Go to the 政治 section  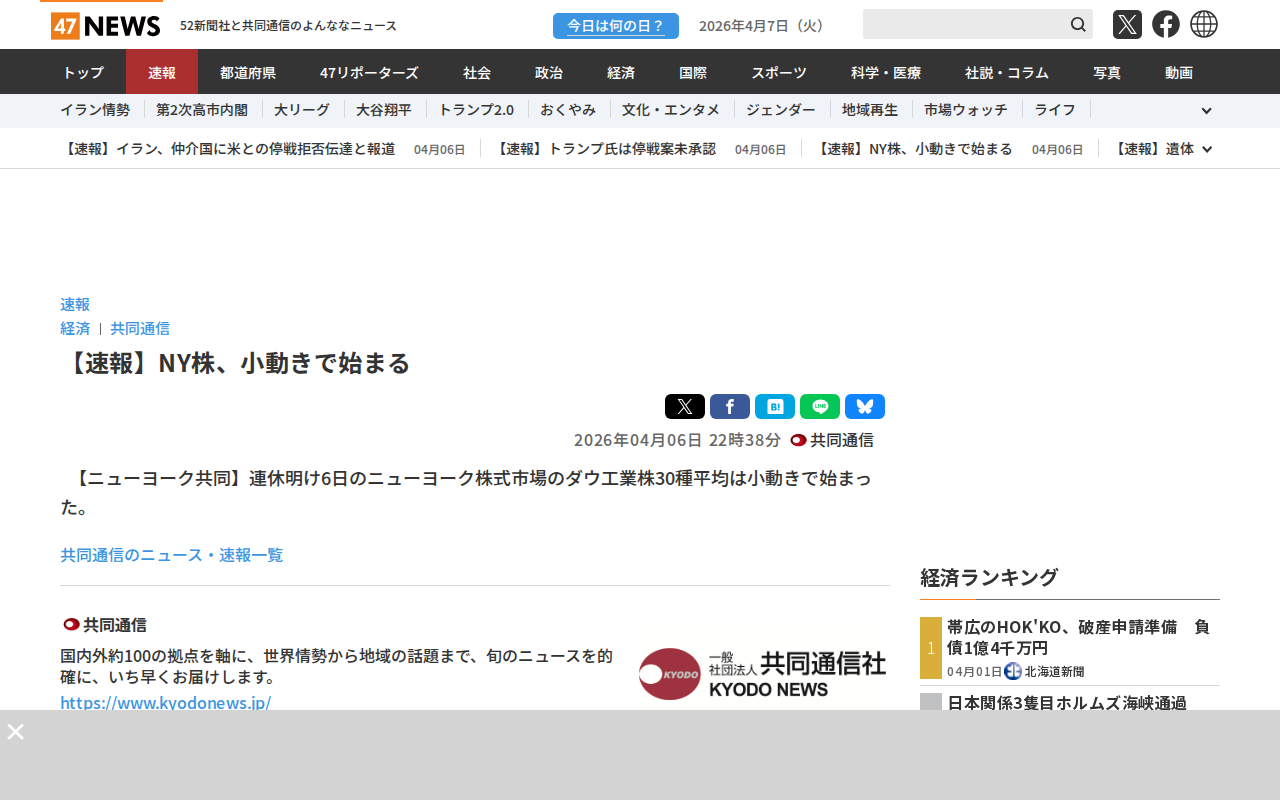(549, 72)
